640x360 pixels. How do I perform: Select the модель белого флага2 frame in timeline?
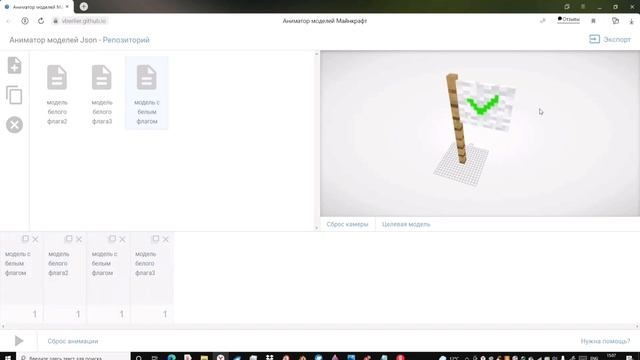[64, 269]
